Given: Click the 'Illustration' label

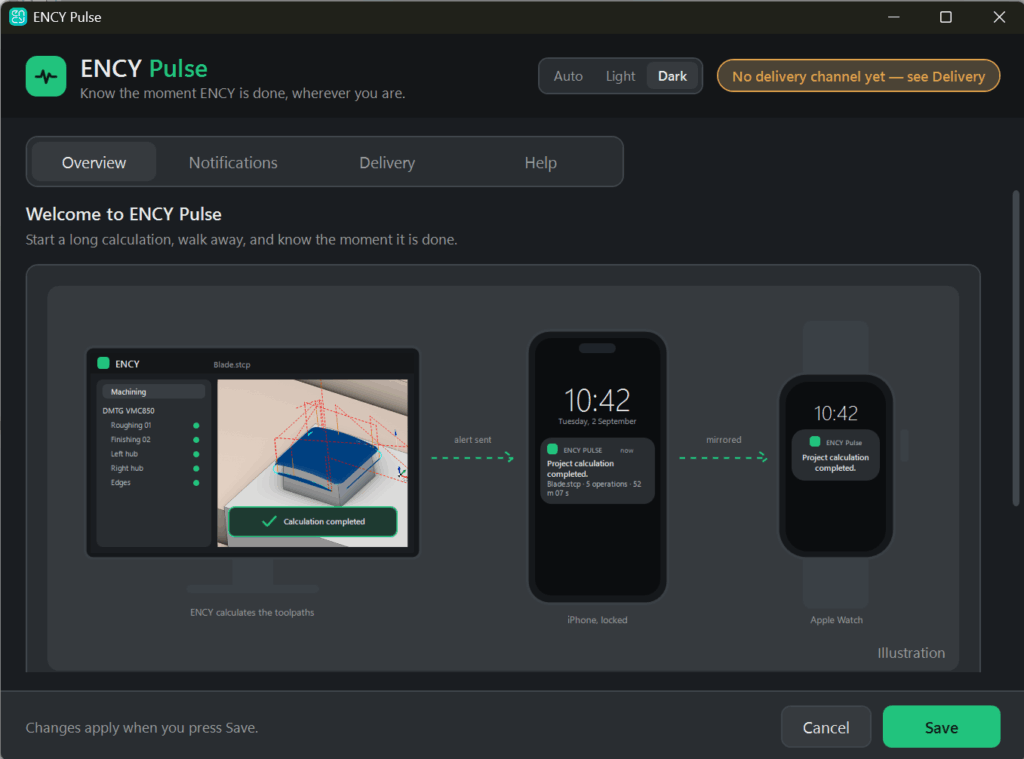Looking at the screenshot, I should 911,653.
